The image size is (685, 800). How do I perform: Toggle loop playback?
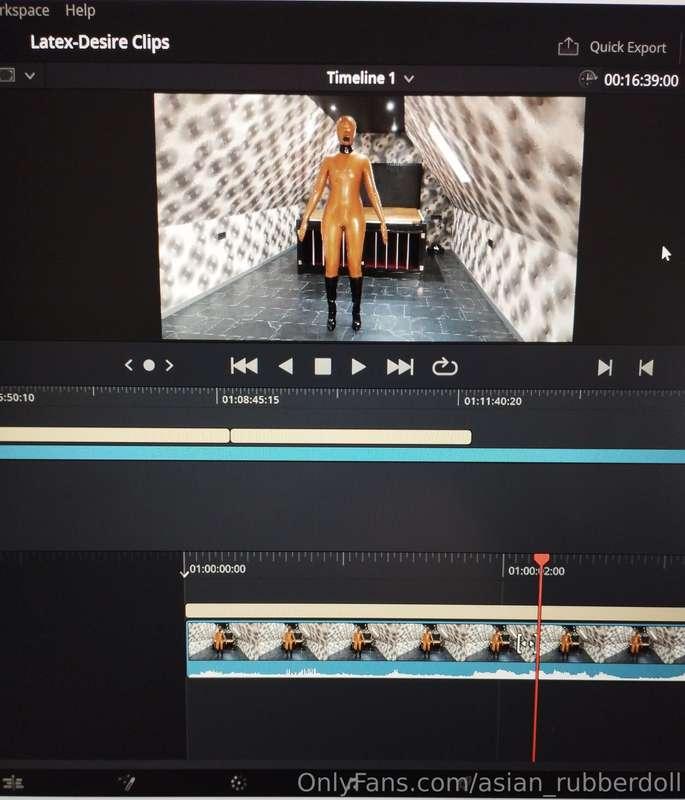(445, 366)
